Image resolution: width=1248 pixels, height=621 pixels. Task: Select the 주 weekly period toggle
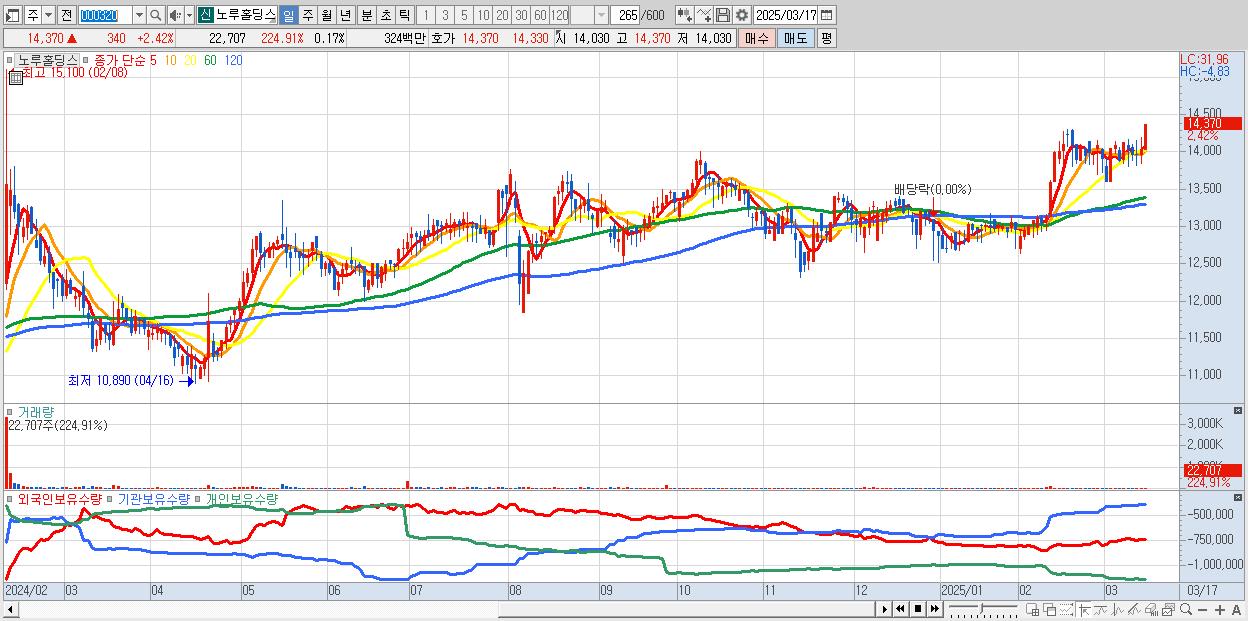(308, 15)
